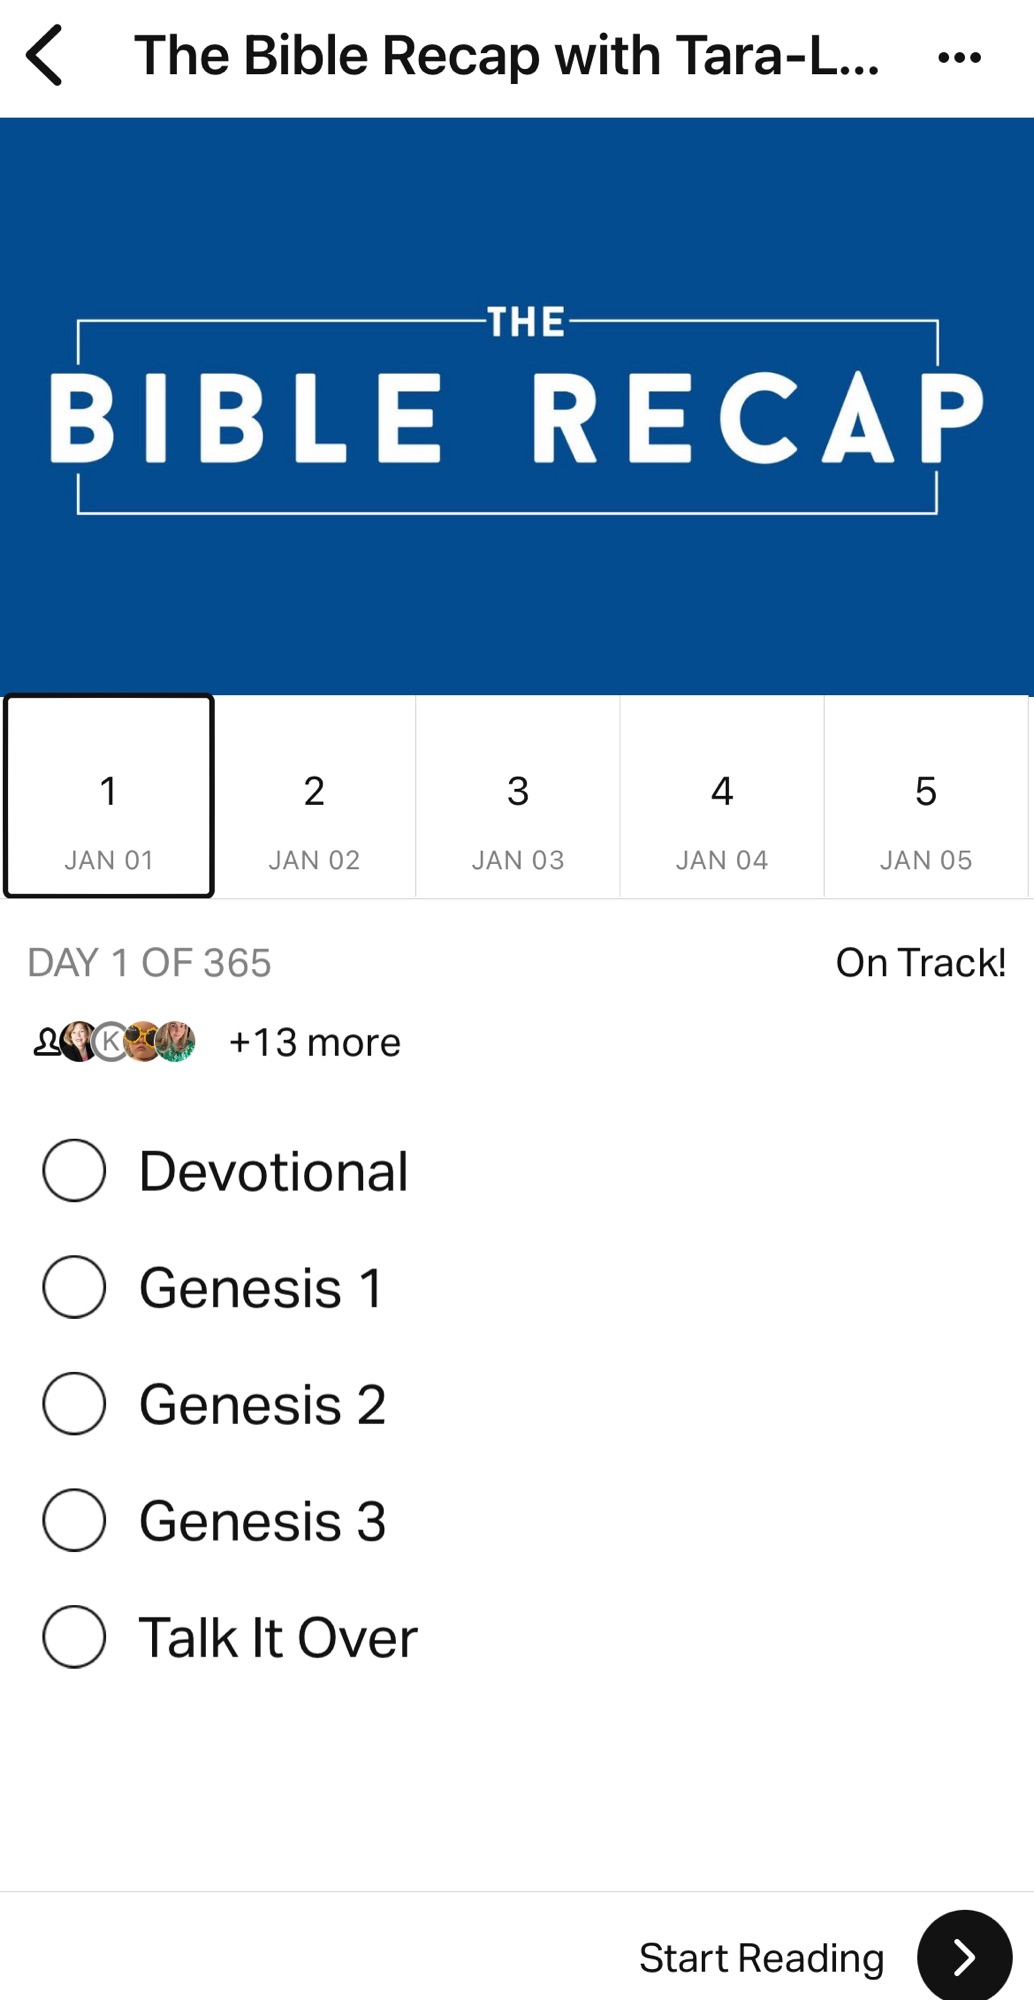Tap The Bible Recap banner image
The height and width of the screenshot is (2000, 1034).
(517, 406)
